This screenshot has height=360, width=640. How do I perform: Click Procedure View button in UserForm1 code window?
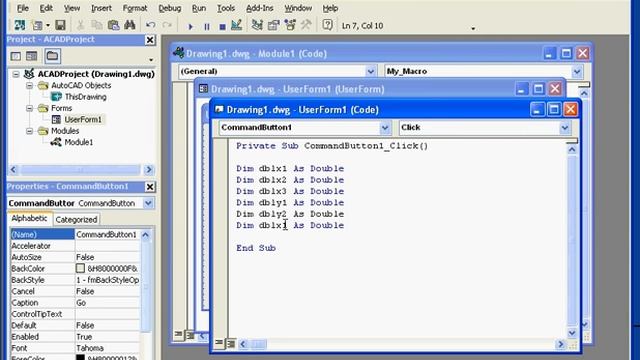click(x=219, y=343)
